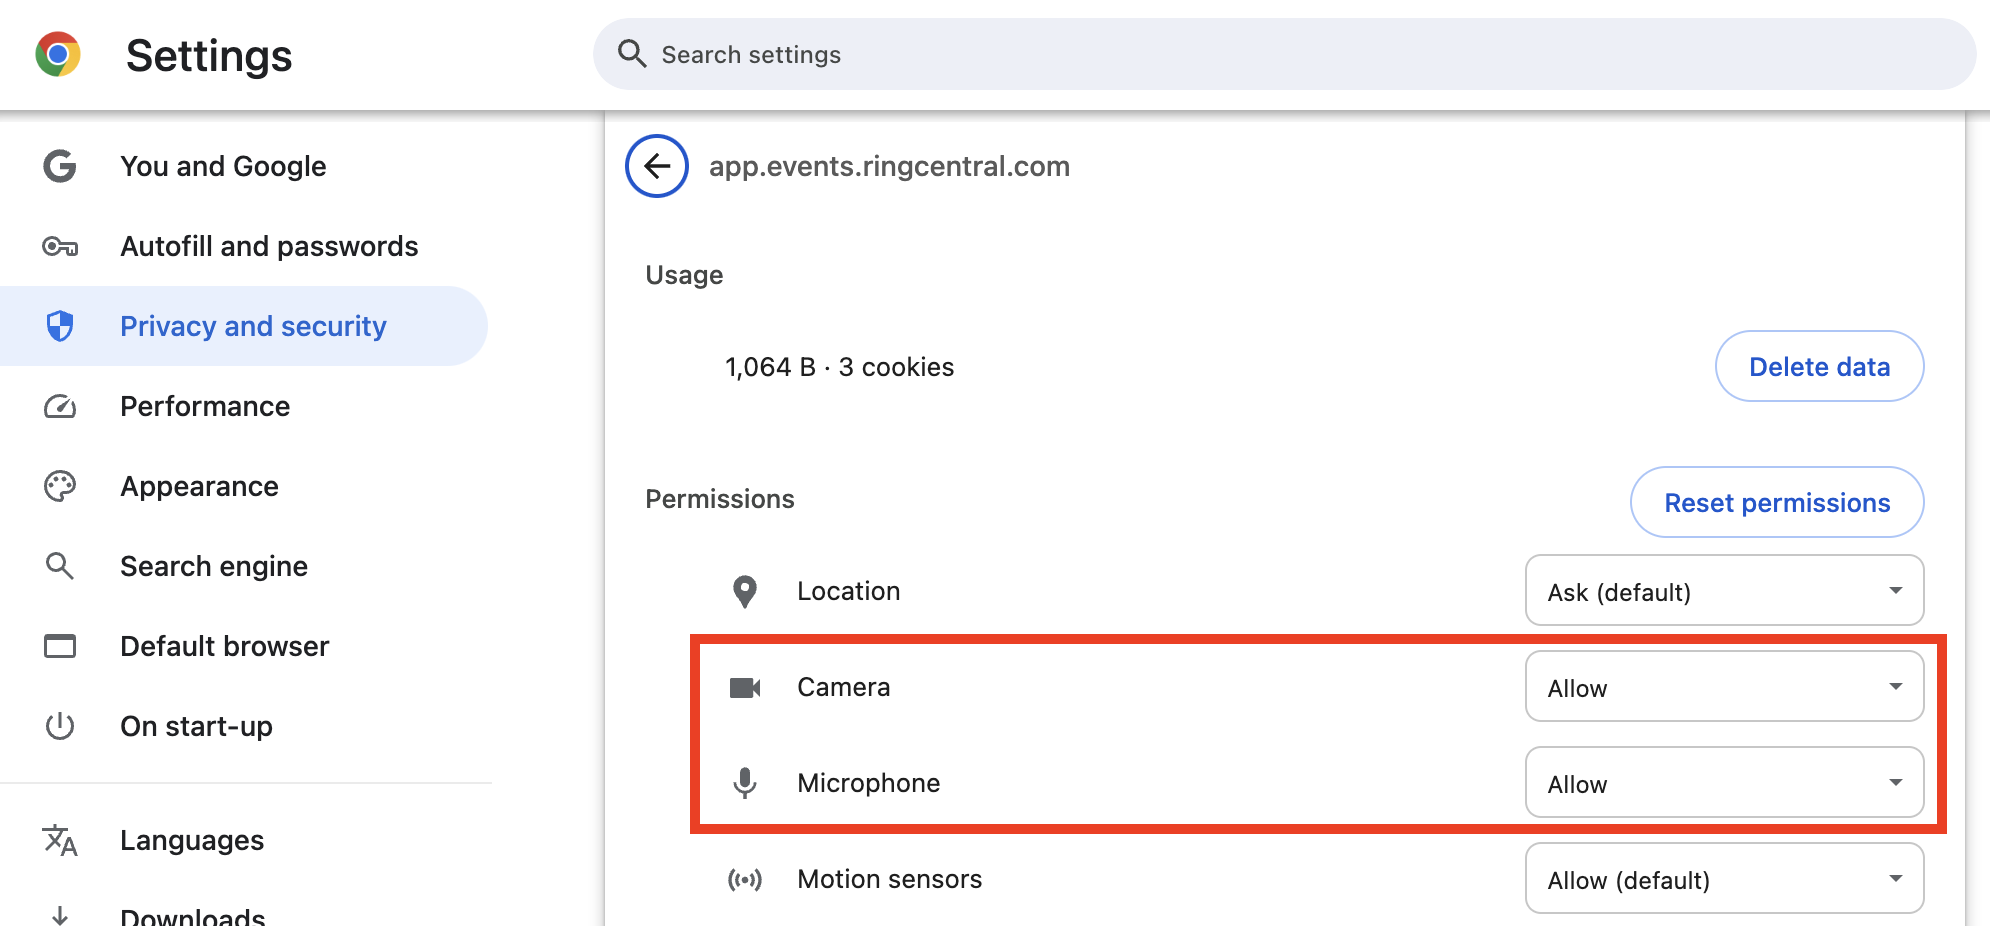1990x926 pixels.
Task: Click the speedometer Performance icon
Action: (x=60, y=406)
